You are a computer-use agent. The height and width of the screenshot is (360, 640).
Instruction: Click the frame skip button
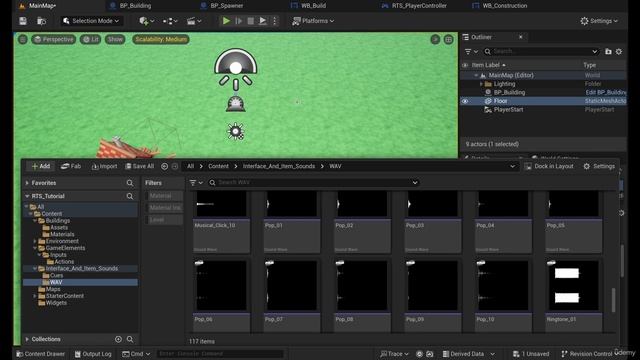point(238,21)
